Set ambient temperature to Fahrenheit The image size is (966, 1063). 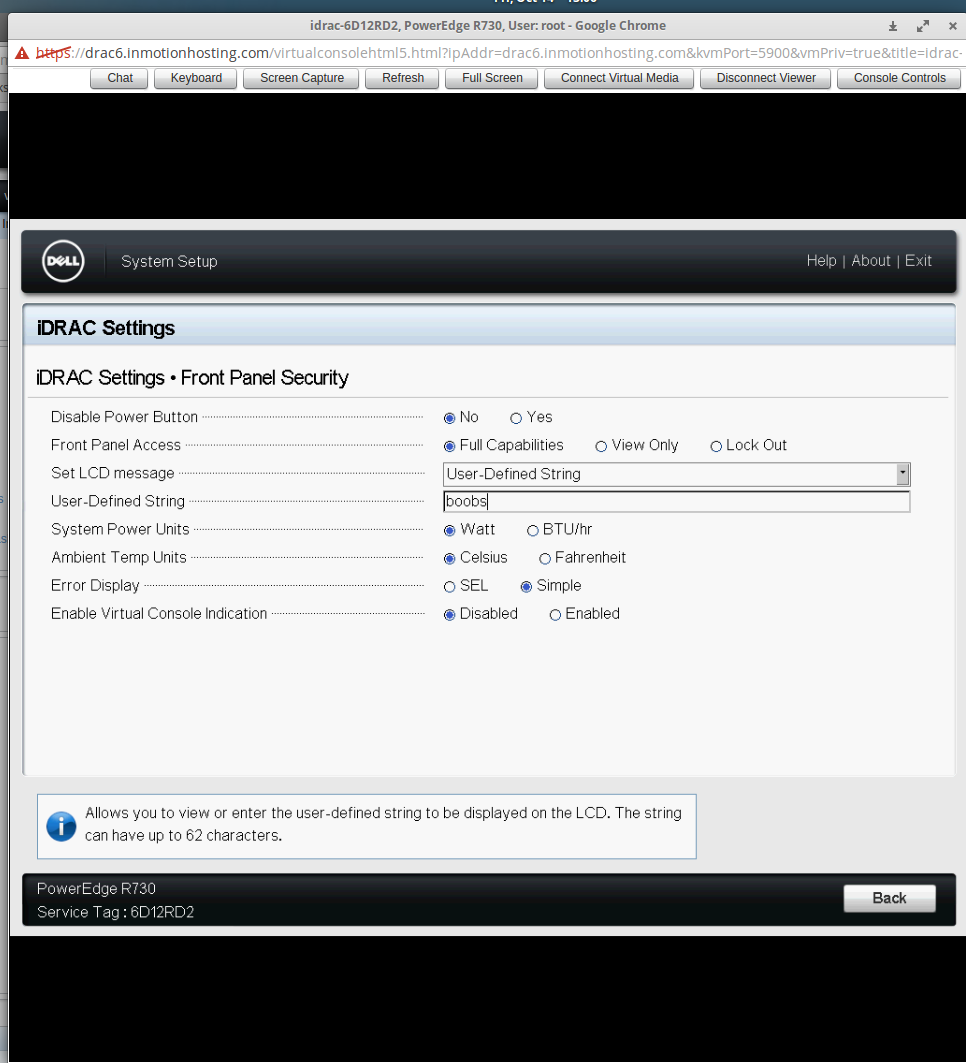545,558
